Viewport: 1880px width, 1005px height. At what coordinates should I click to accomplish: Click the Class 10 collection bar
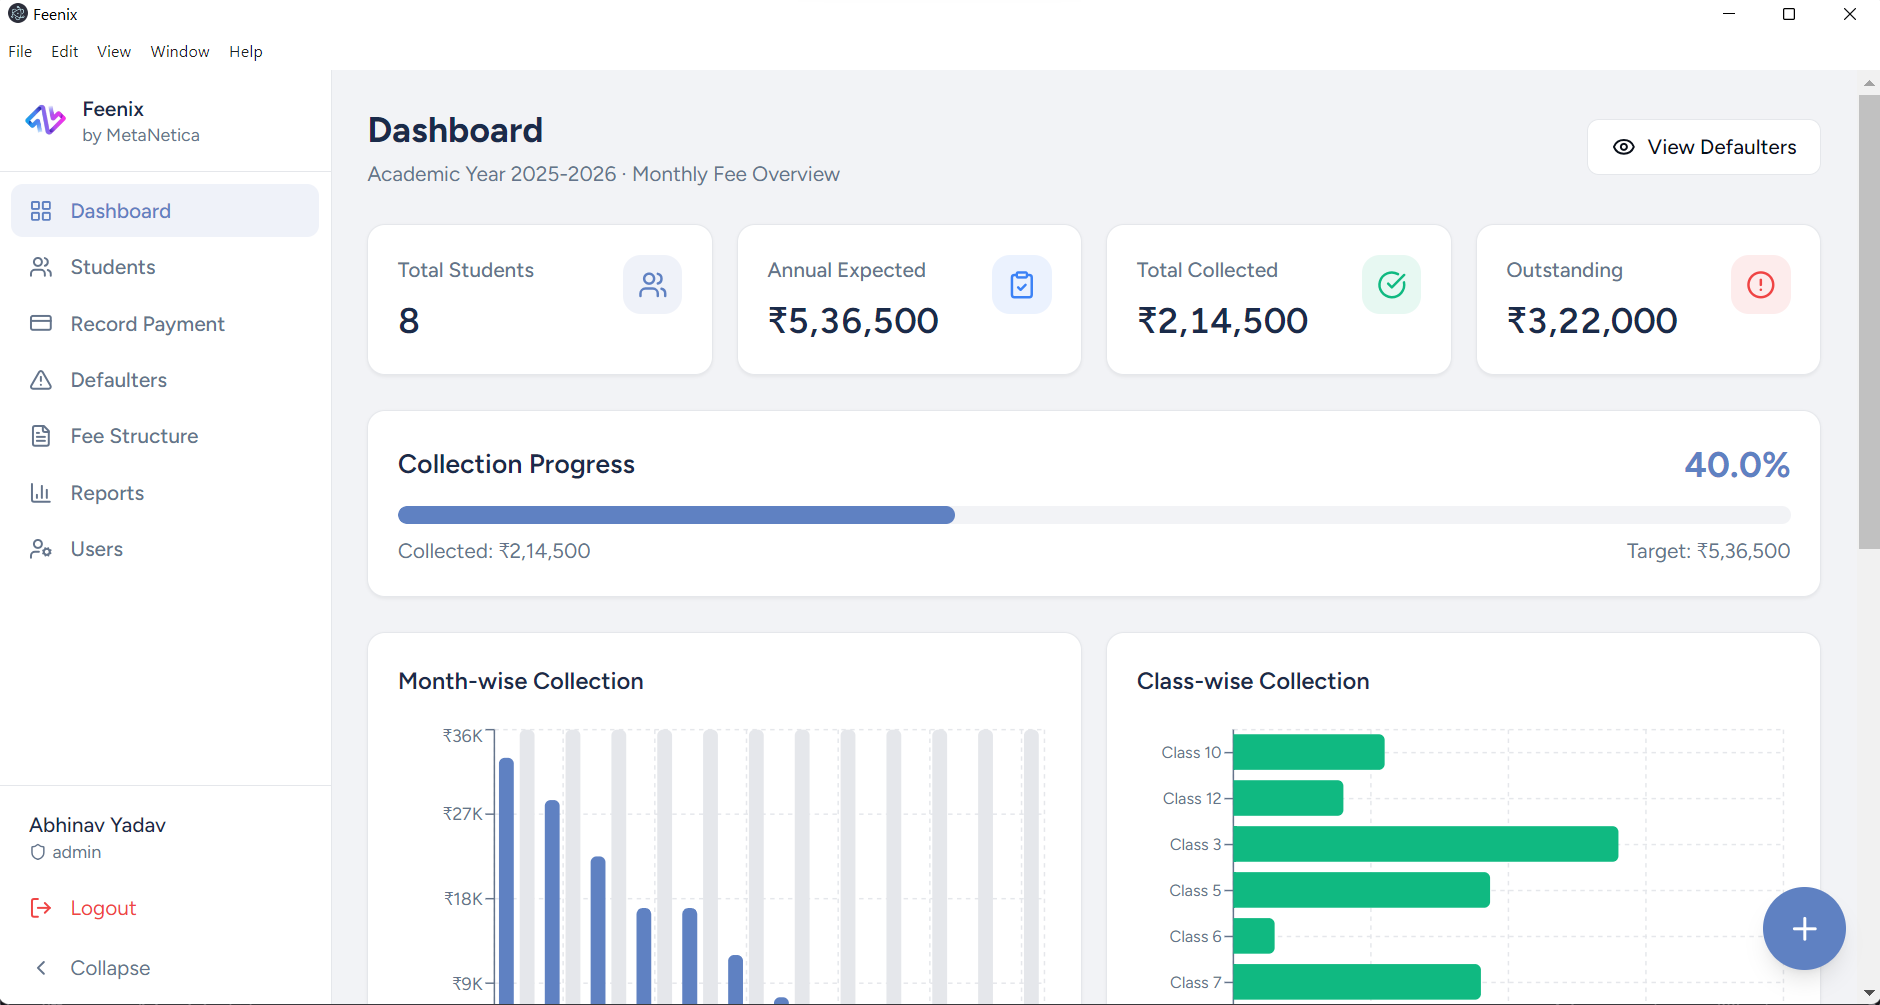(1309, 752)
